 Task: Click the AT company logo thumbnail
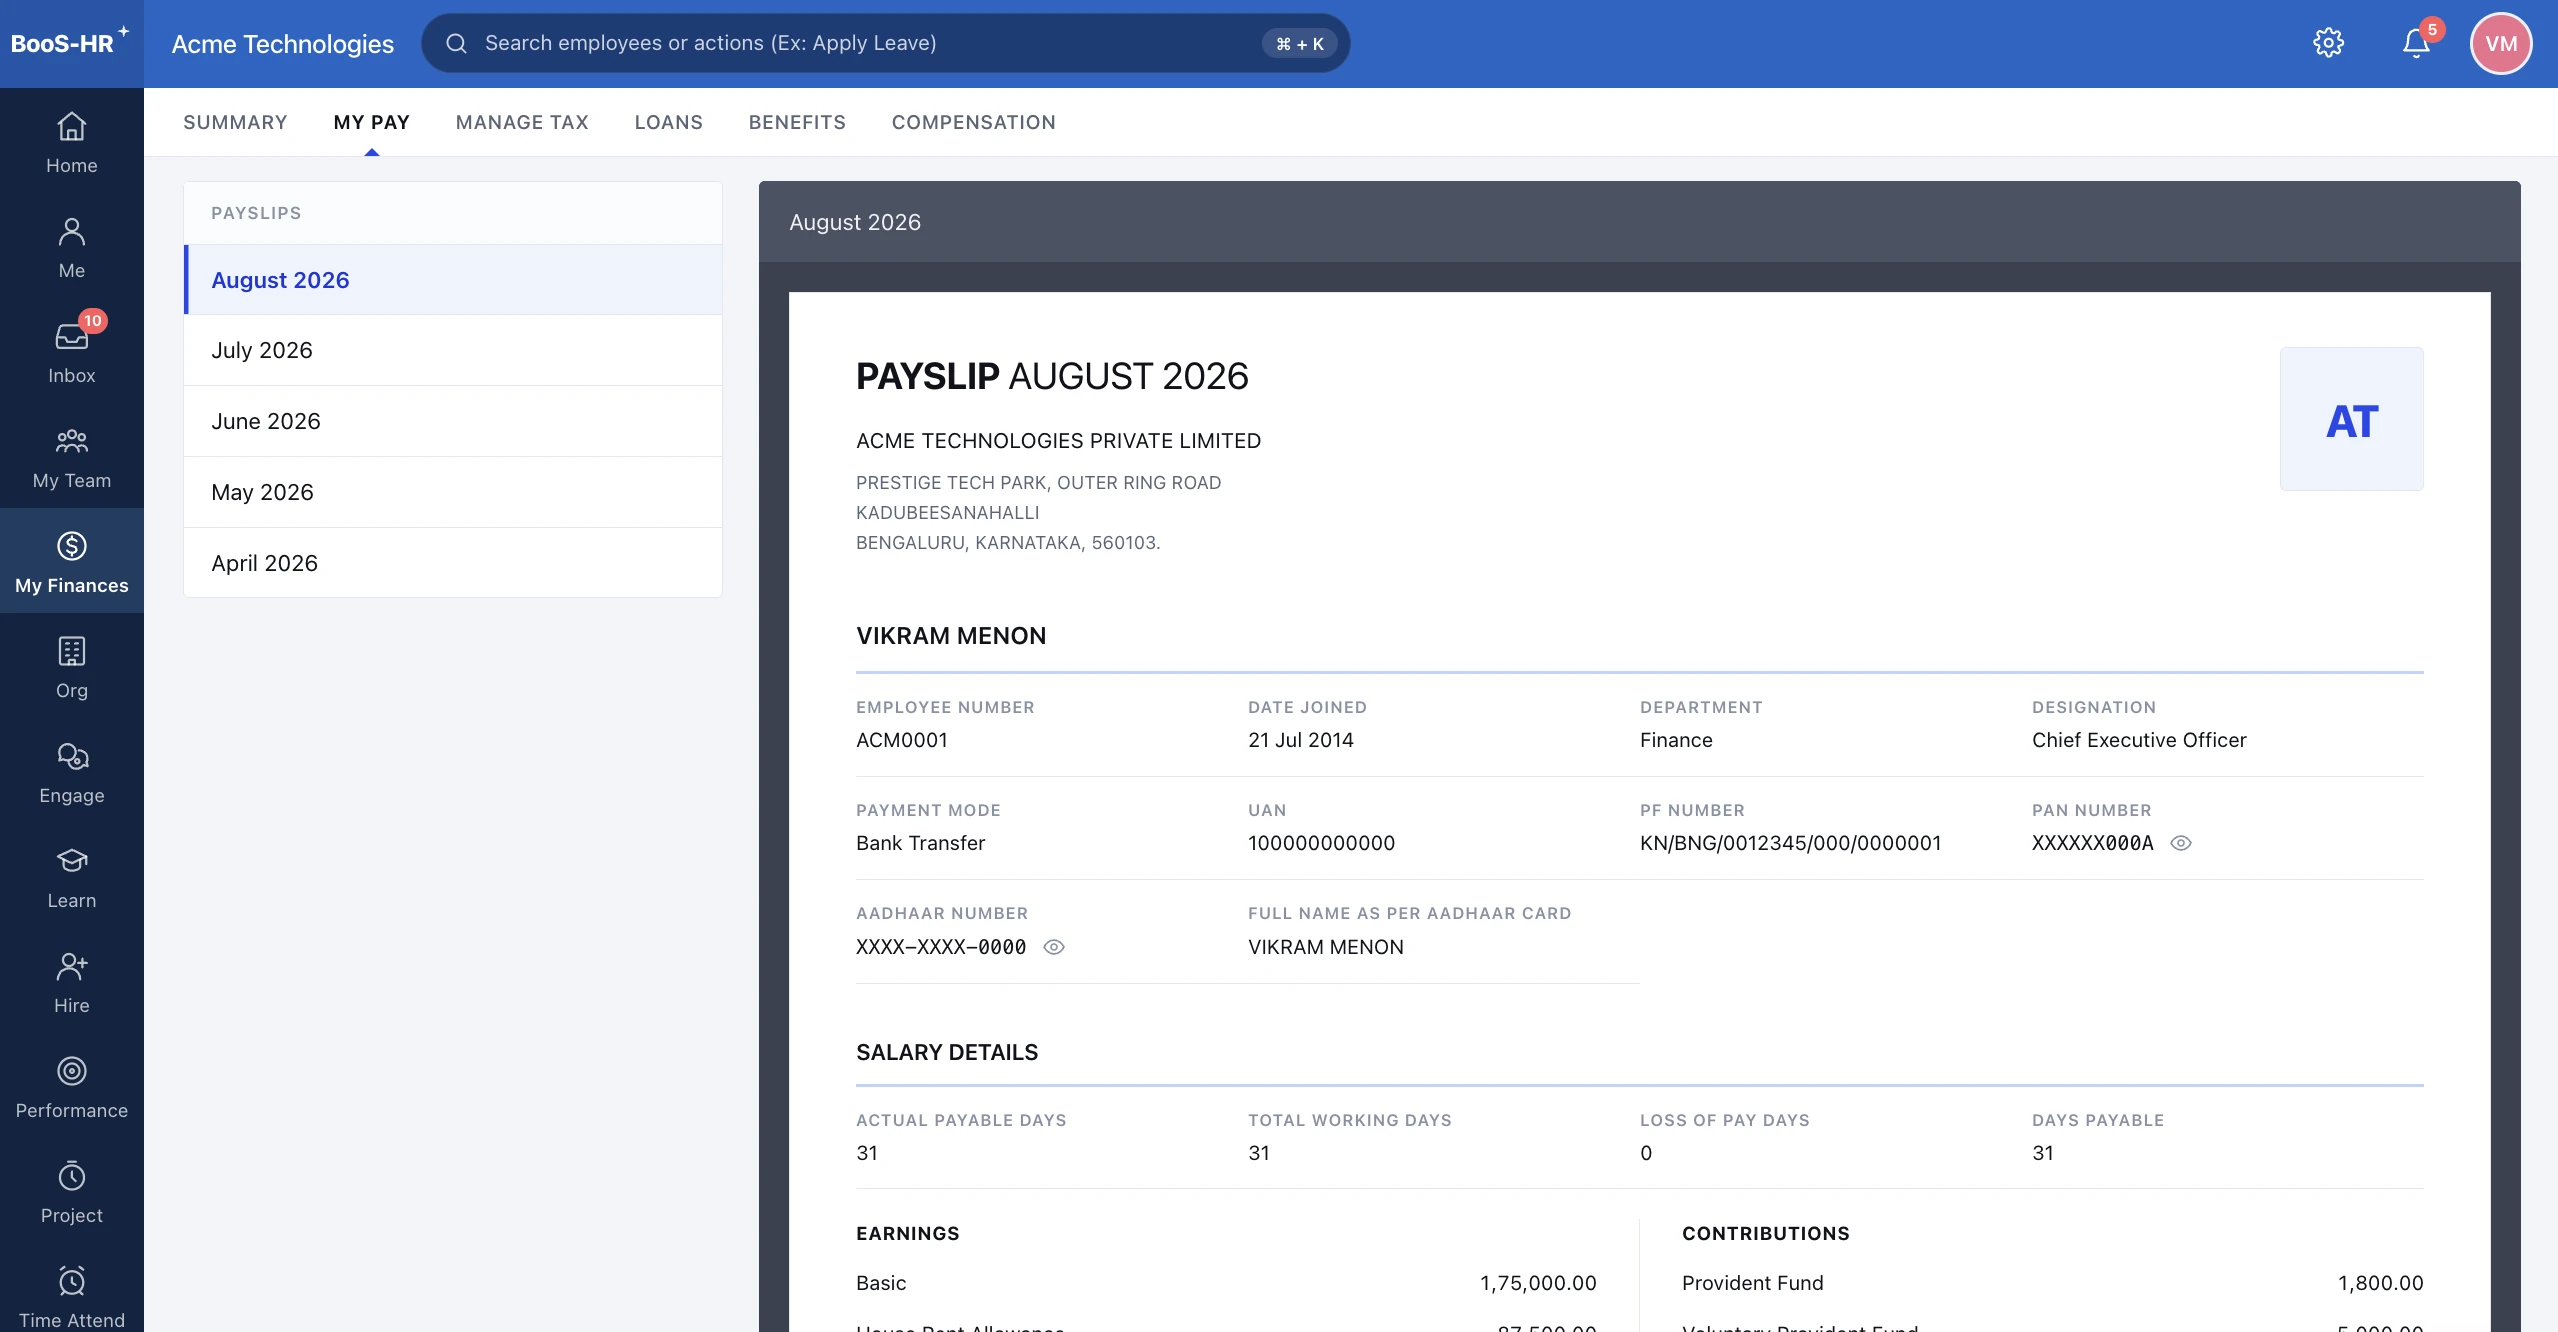point(2351,419)
